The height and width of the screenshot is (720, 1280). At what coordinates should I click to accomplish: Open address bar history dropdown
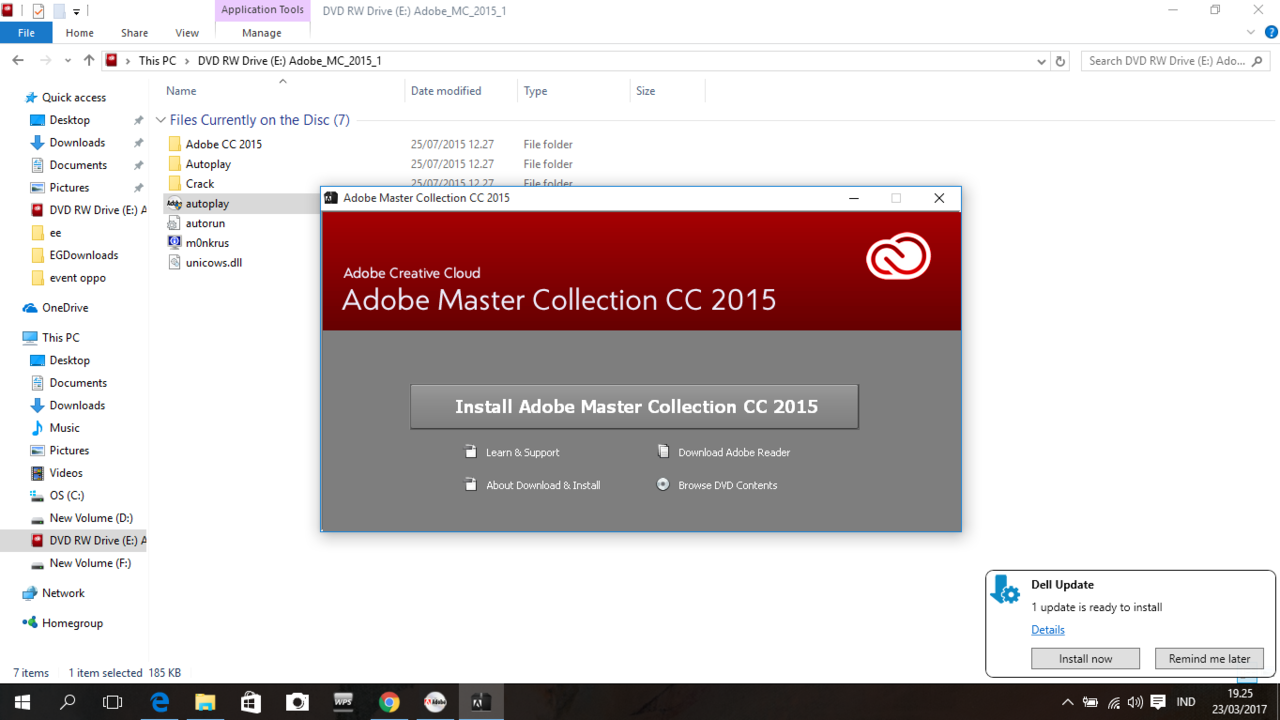pyautogui.click(x=1041, y=61)
